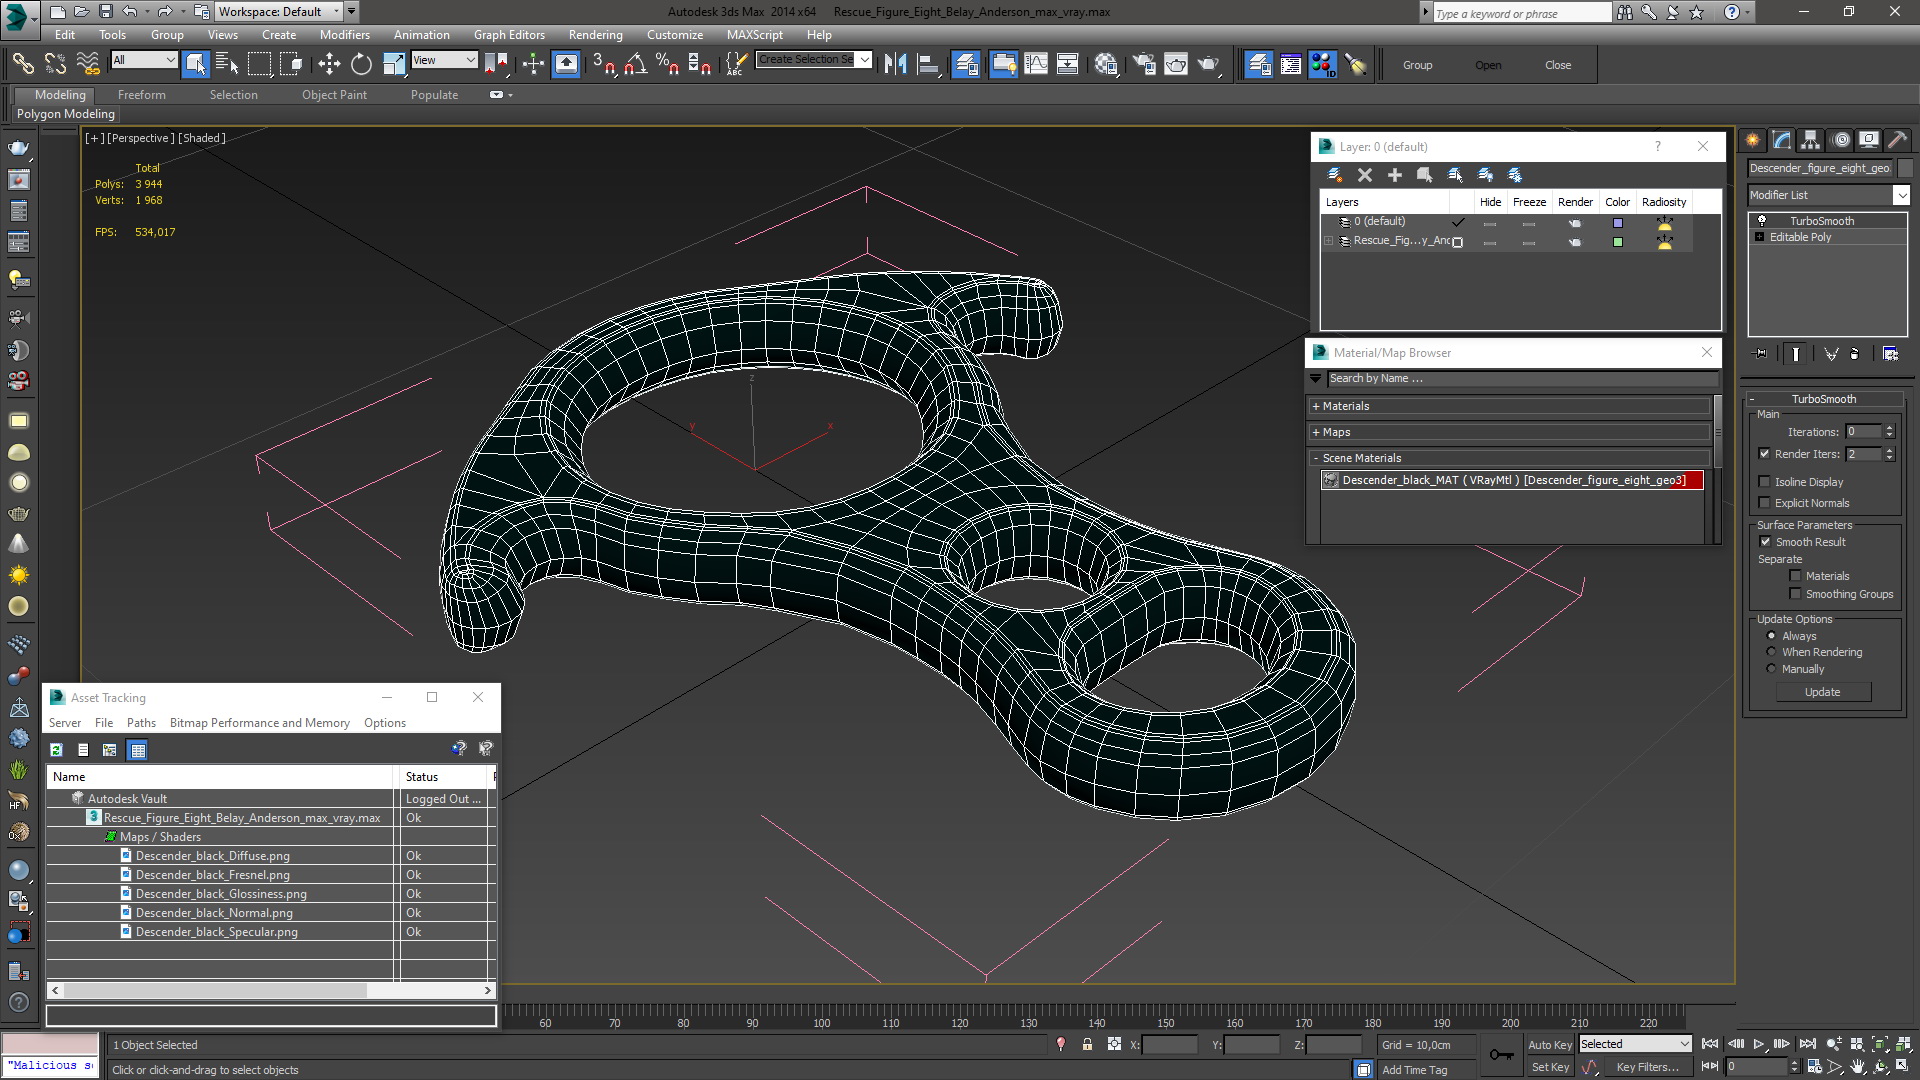Select the Move transform tool
Image resolution: width=1920 pixels, height=1080 pixels.
click(x=329, y=65)
